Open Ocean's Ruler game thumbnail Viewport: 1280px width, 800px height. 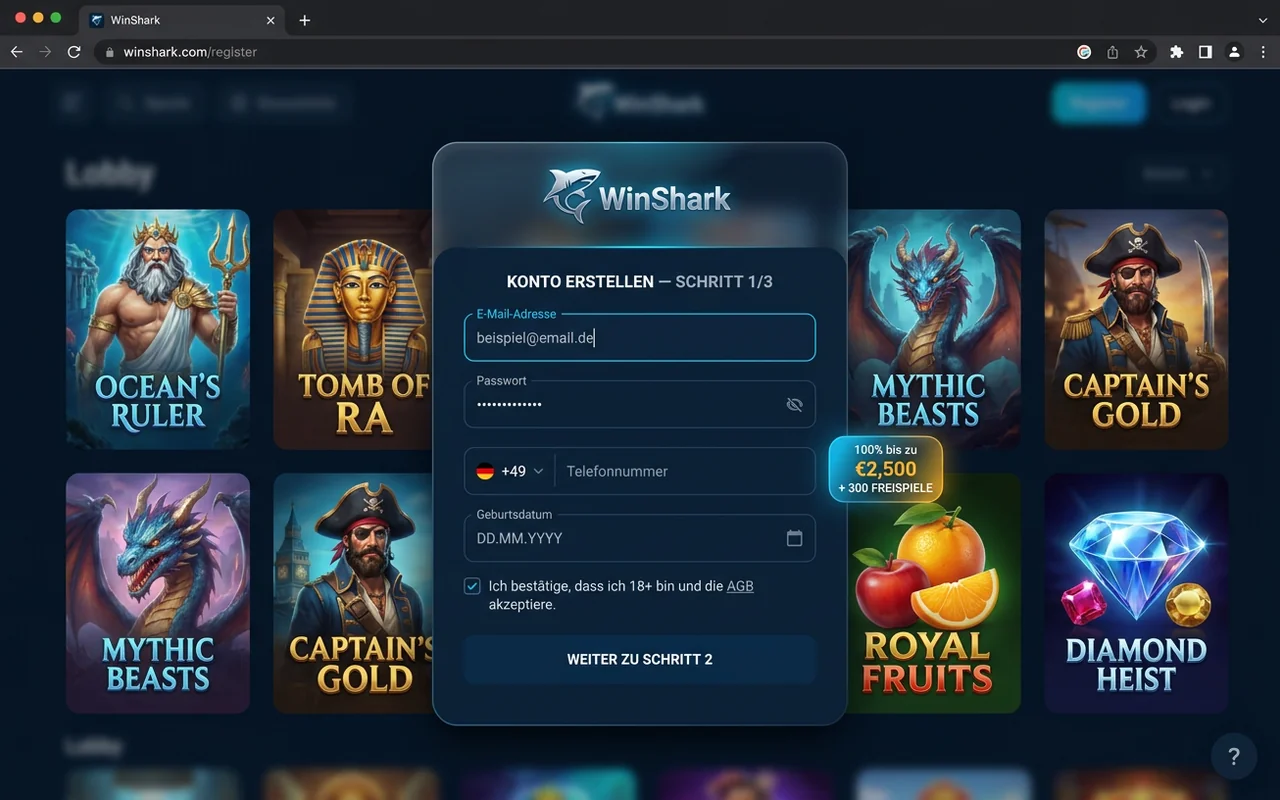(x=158, y=329)
